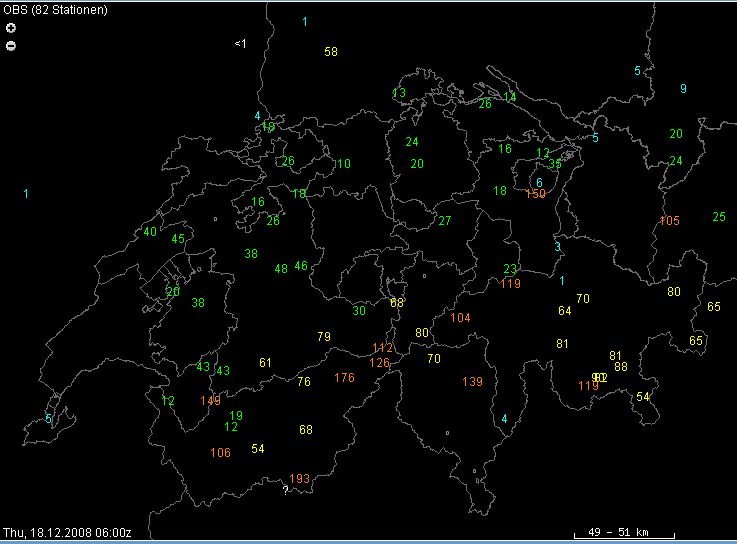Select the yellow station value 79
The height and width of the screenshot is (544, 737).
[x=323, y=337]
